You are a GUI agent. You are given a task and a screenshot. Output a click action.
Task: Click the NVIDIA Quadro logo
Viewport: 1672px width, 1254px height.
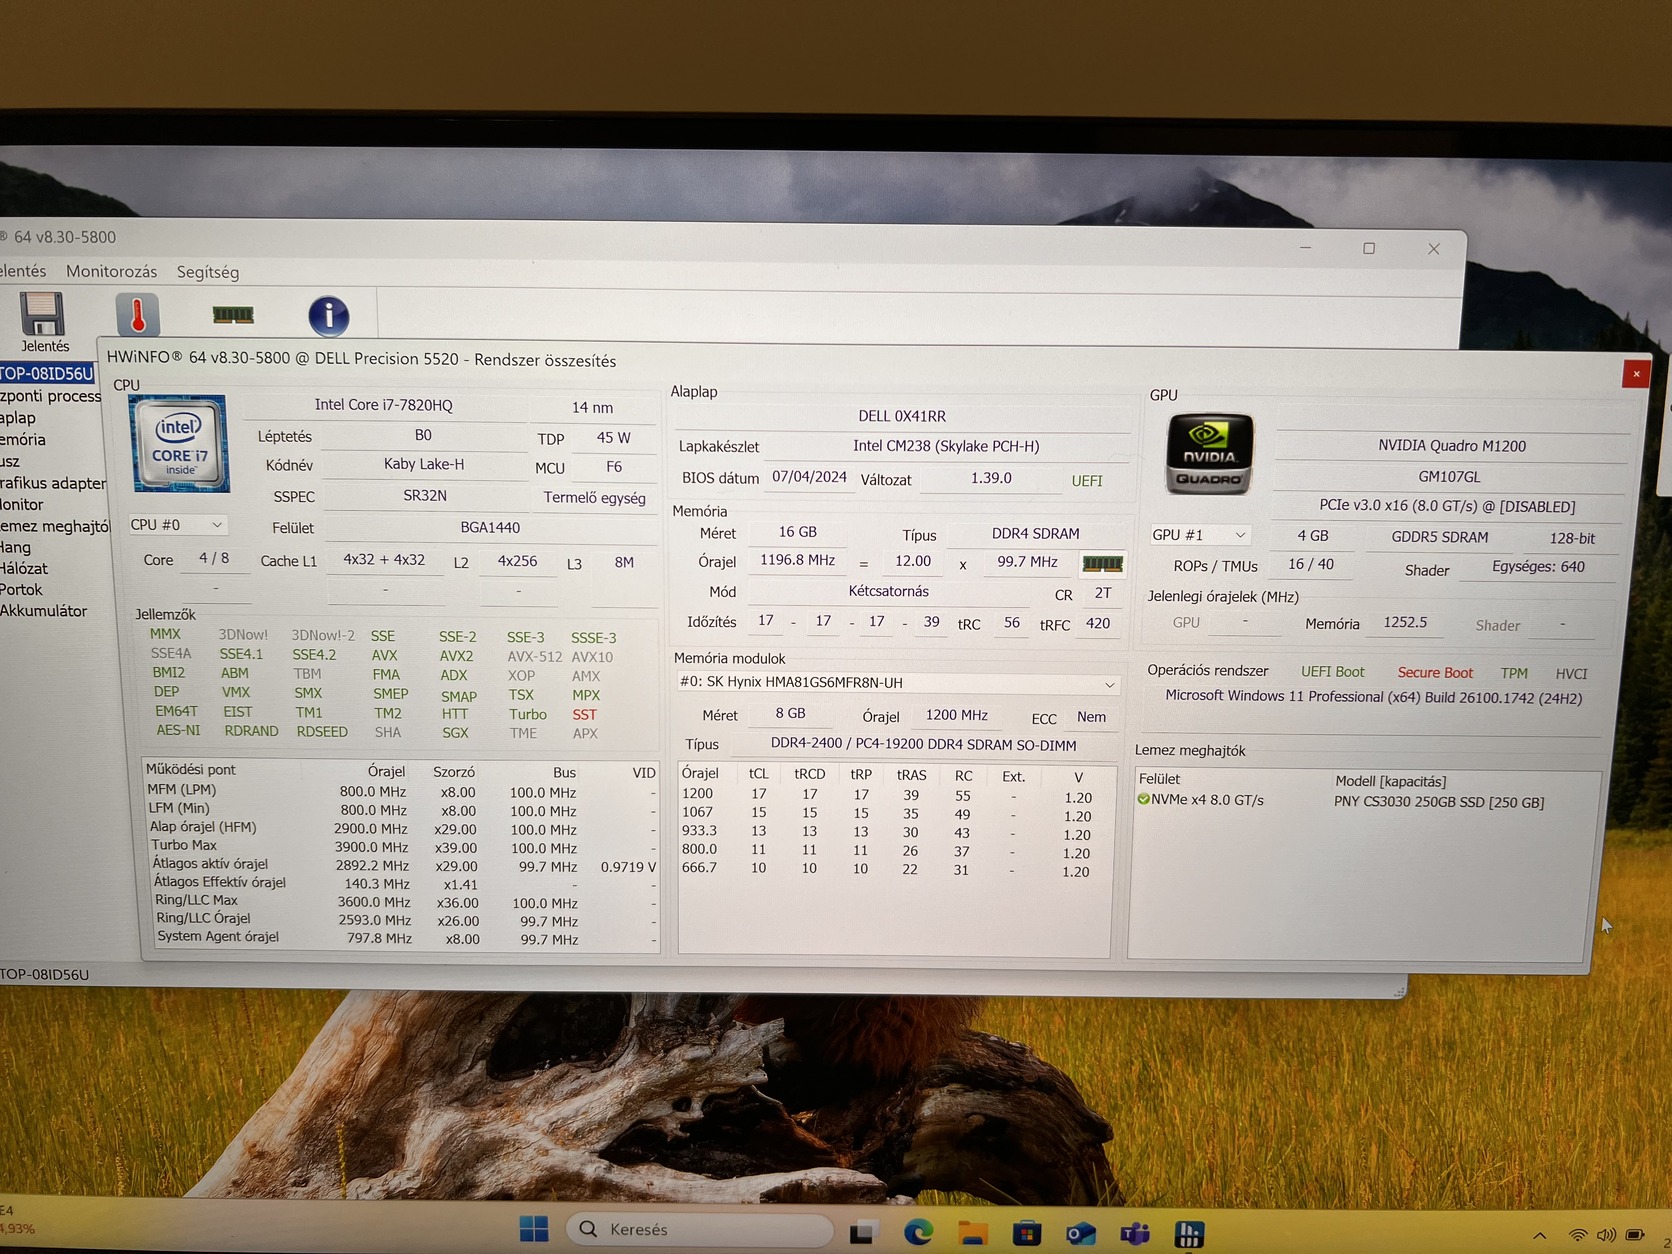1210,454
